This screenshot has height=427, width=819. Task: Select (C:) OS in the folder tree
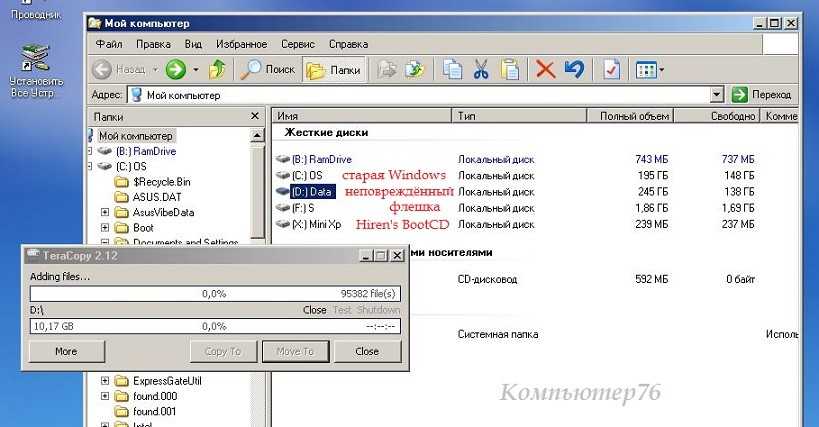tap(131, 167)
